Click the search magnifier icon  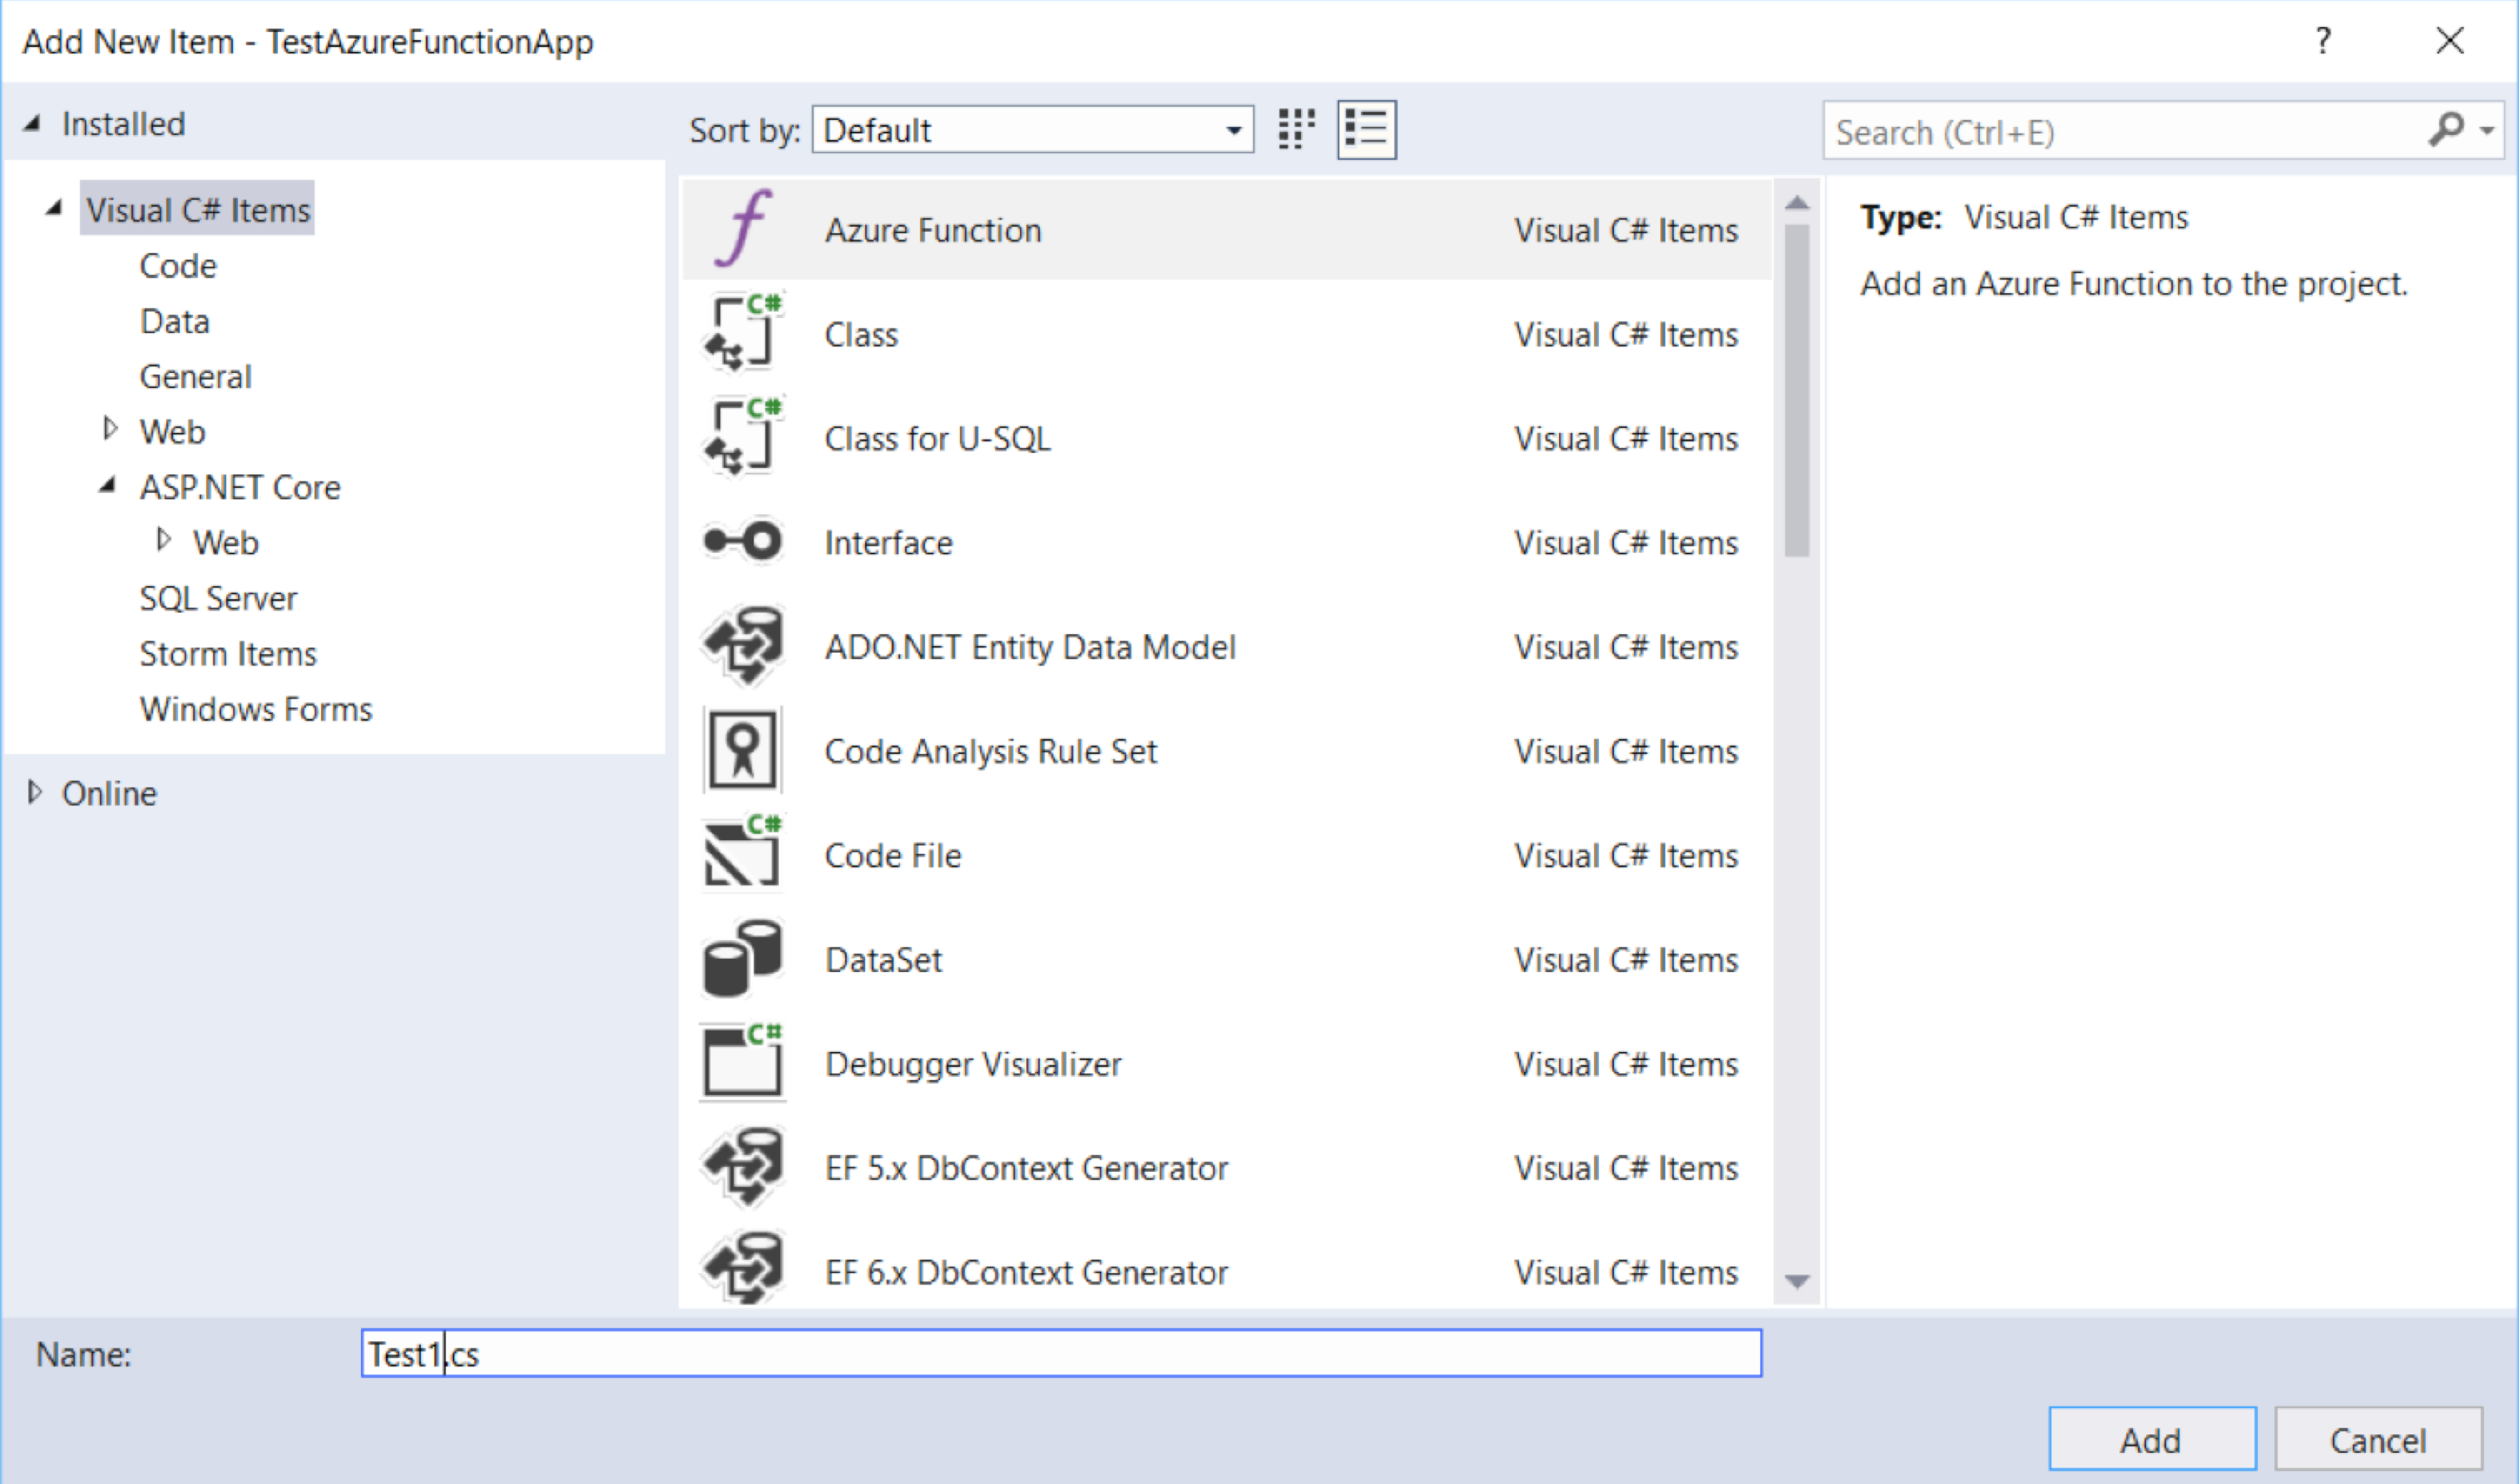(x=2445, y=130)
